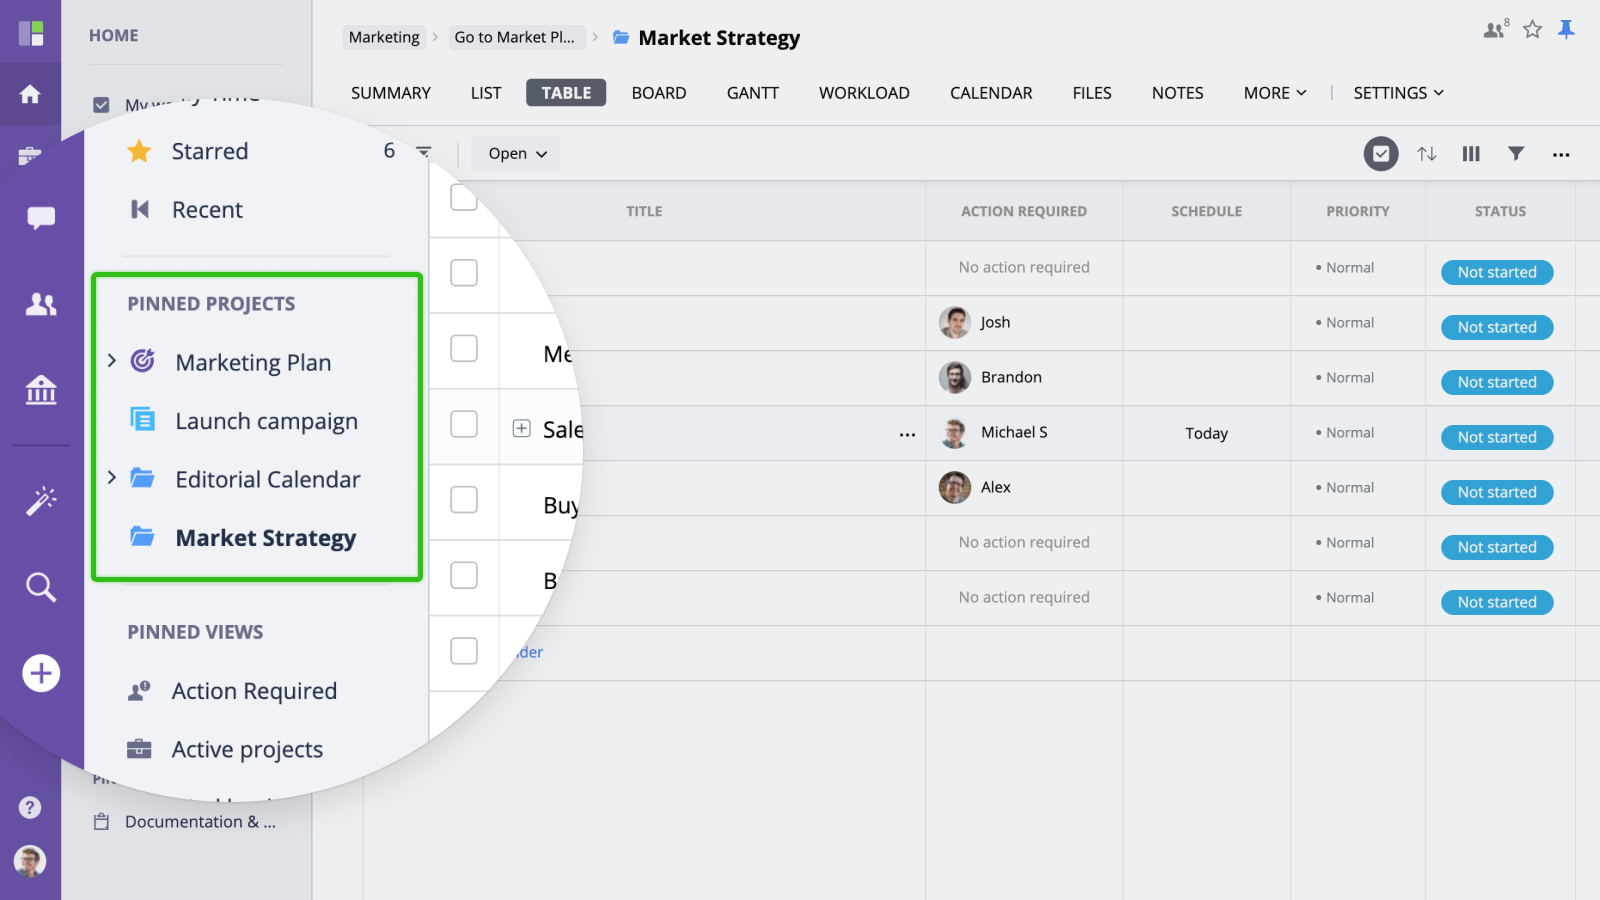1600x900 pixels.
Task: Open the SETTINGS dropdown menu
Action: coord(1398,93)
